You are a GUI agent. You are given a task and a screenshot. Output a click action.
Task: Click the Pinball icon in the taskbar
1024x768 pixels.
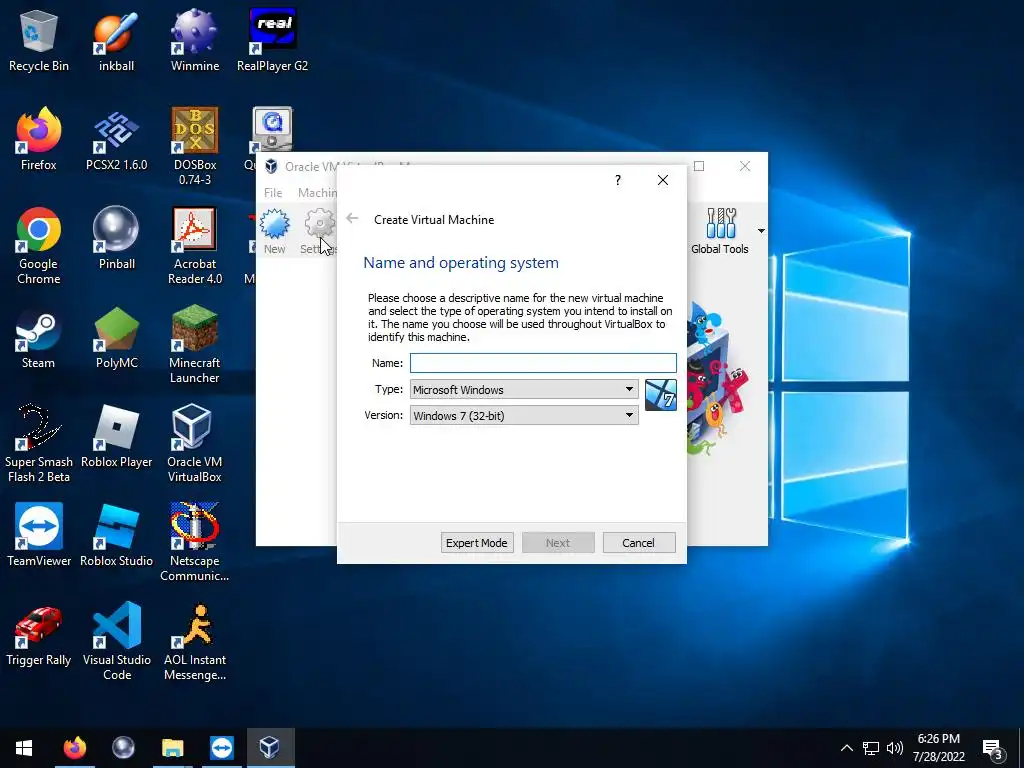123,748
